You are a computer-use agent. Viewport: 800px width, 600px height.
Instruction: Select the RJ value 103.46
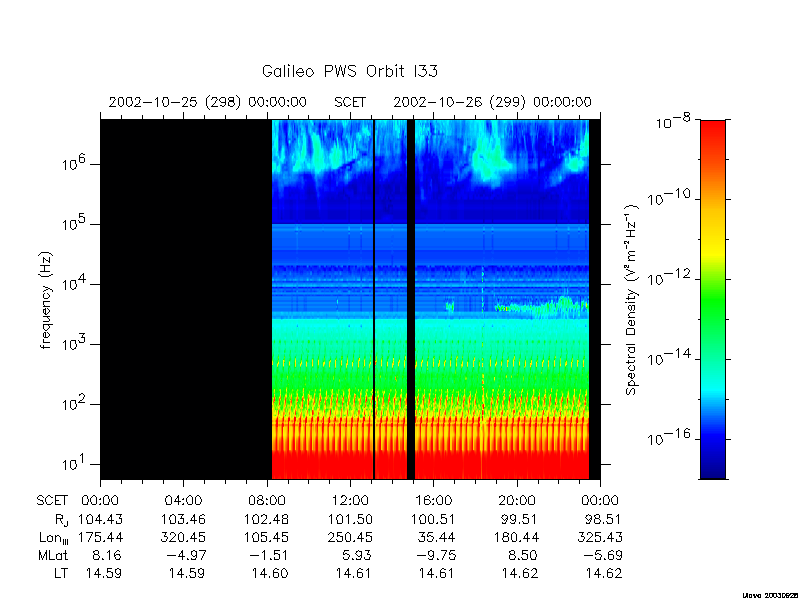pyautogui.click(x=183, y=519)
